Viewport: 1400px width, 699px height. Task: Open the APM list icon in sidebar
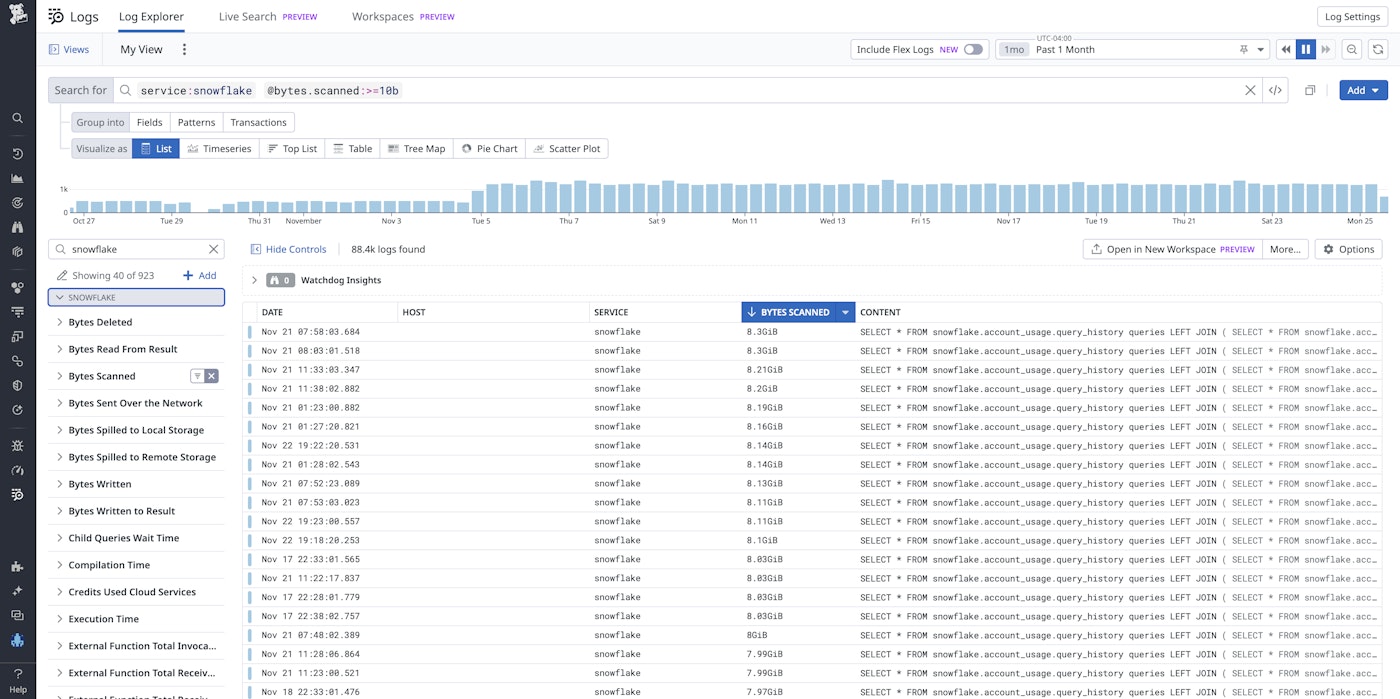(x=17, y=312)
